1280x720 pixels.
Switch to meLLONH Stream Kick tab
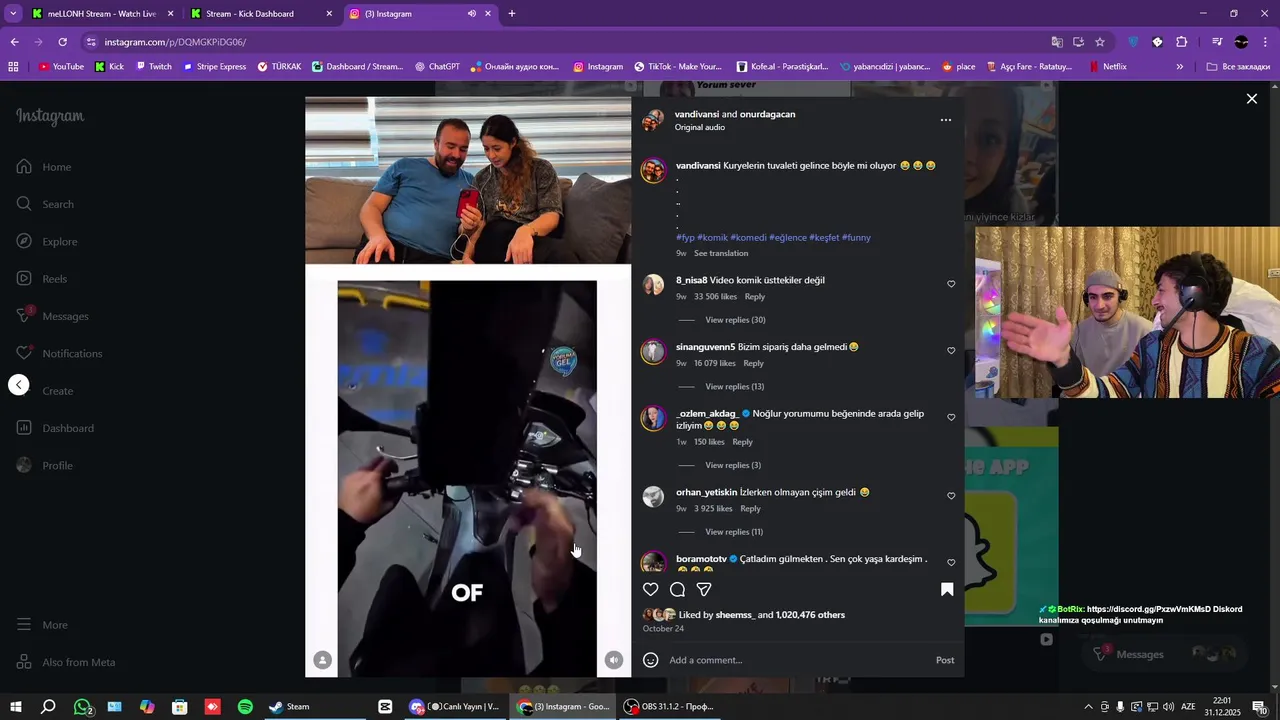tap(101, 14)
